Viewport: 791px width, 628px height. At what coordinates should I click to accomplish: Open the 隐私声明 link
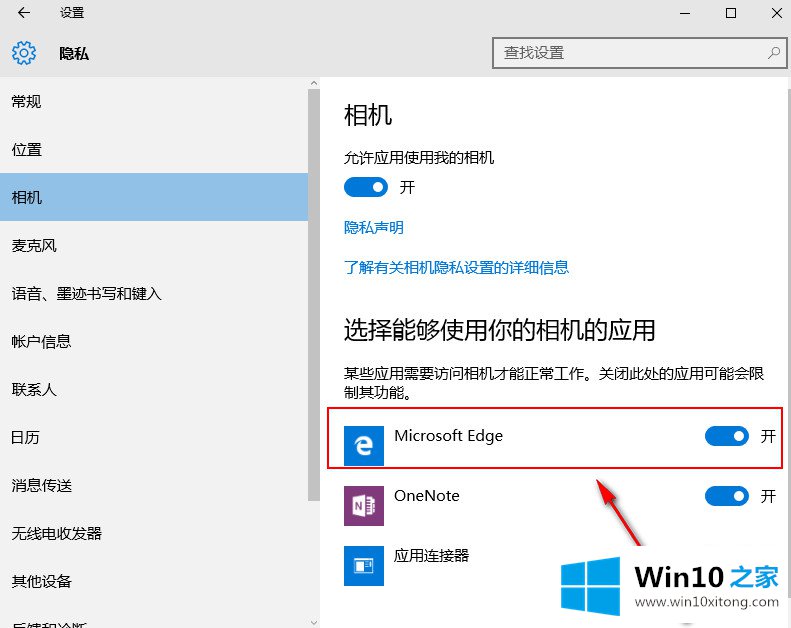point(374,227)
